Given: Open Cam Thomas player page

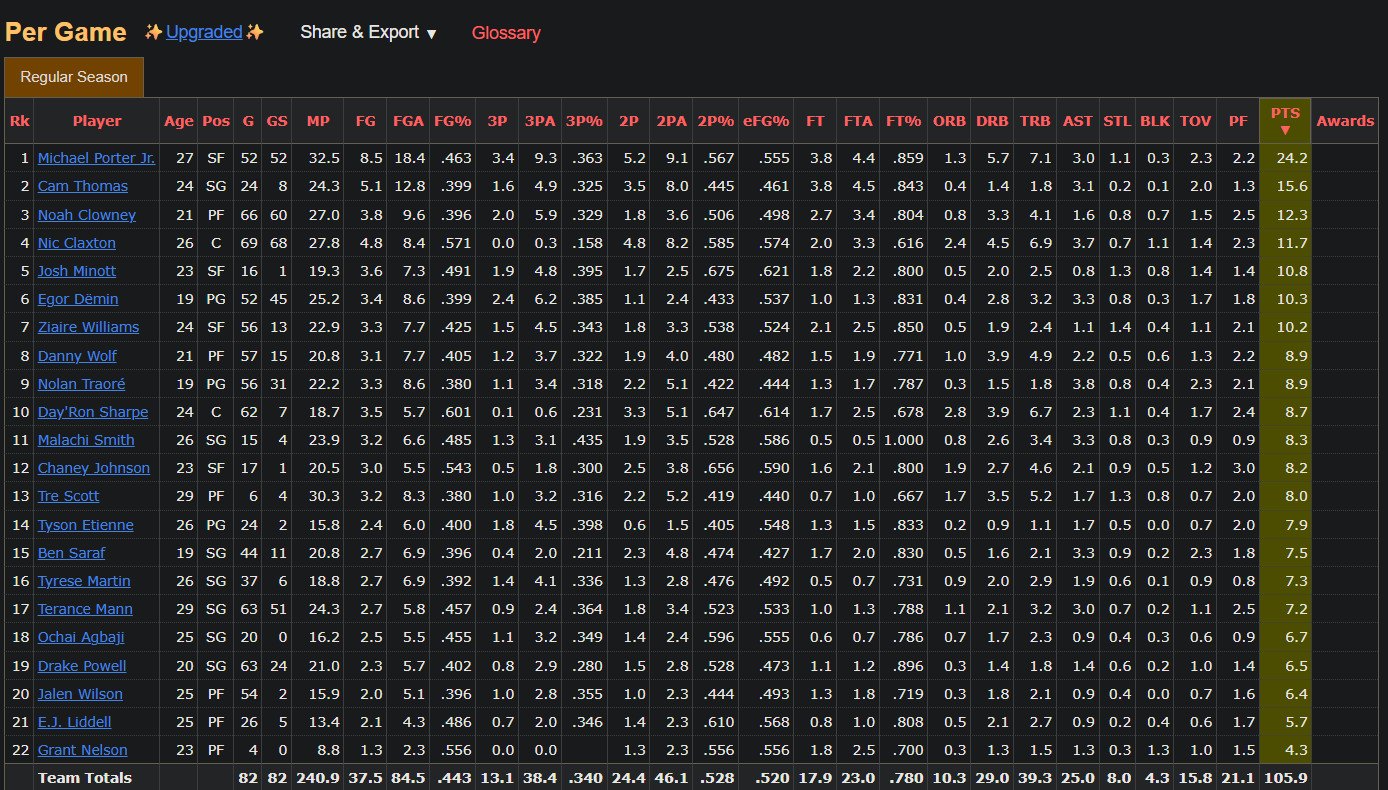Looking at the screenshot, I should coord(83,186).
